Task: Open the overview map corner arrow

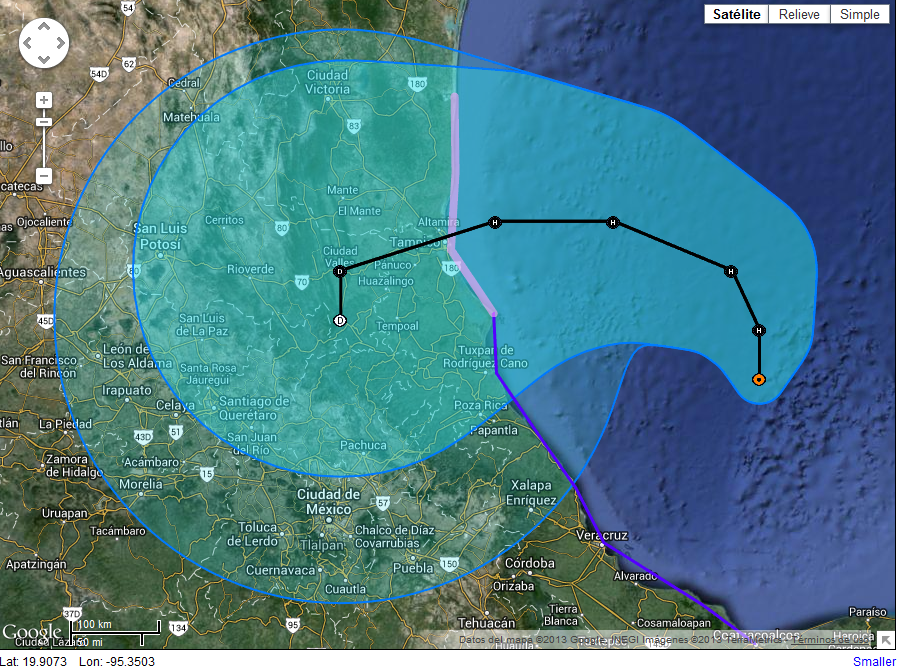Action: click(885, 639)
